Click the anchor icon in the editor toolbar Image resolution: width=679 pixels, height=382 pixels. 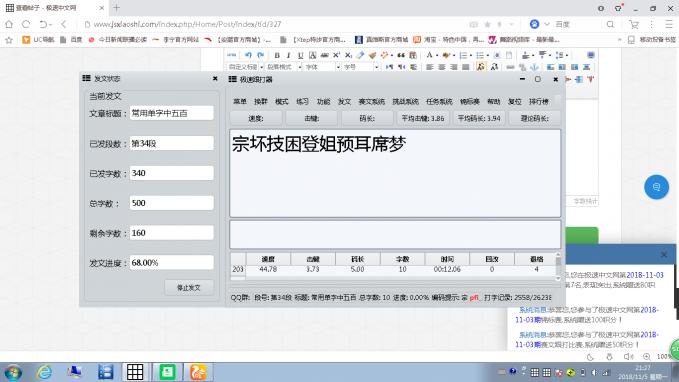[x=534, y=67]
